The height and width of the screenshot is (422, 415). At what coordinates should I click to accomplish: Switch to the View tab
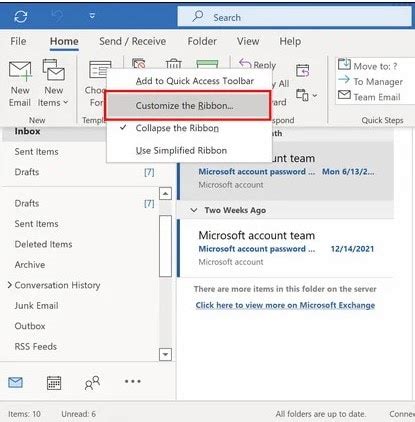[248, 41]
